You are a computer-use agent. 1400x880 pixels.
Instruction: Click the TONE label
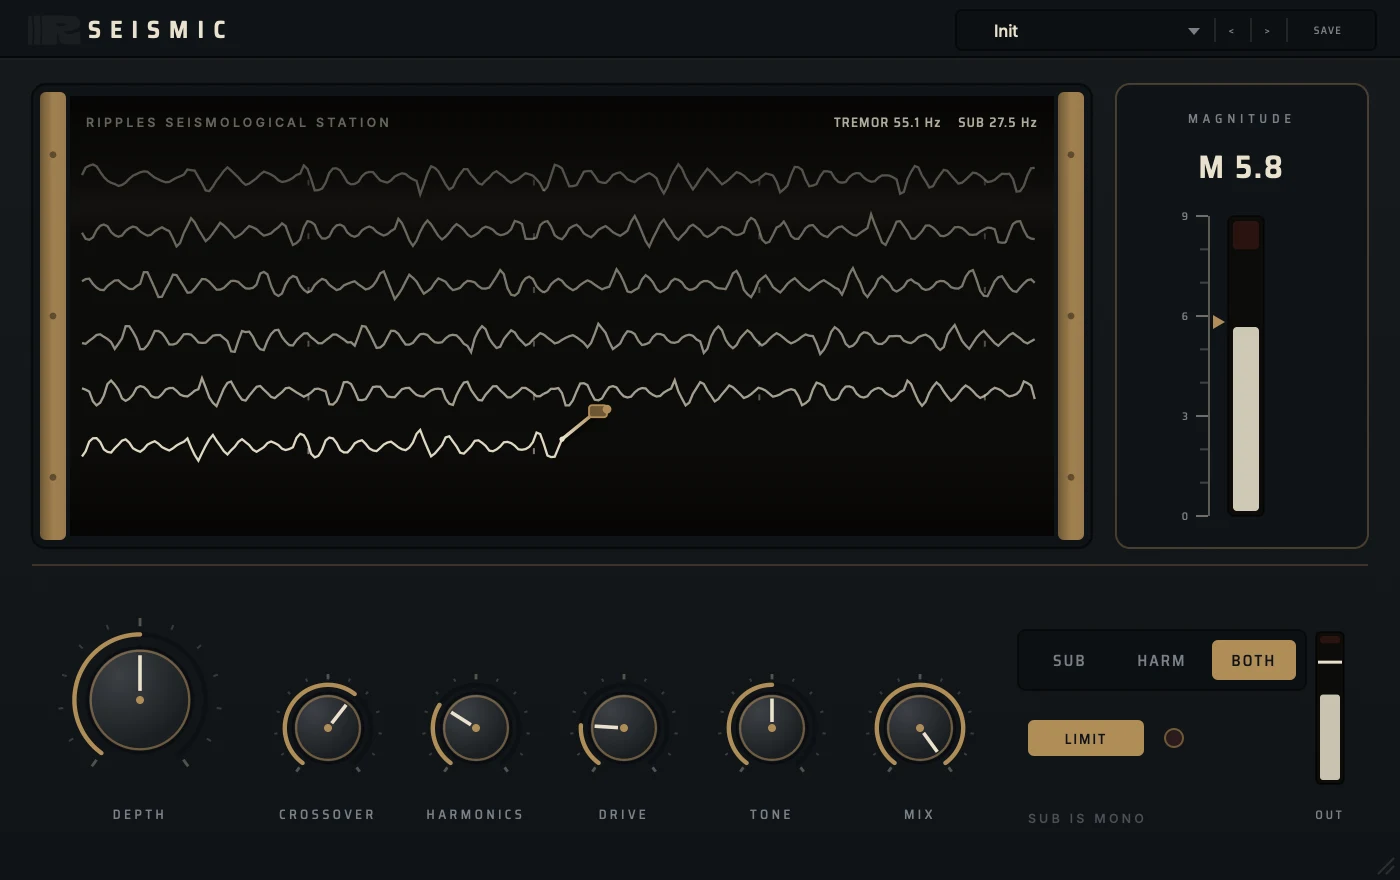(771, 814)
